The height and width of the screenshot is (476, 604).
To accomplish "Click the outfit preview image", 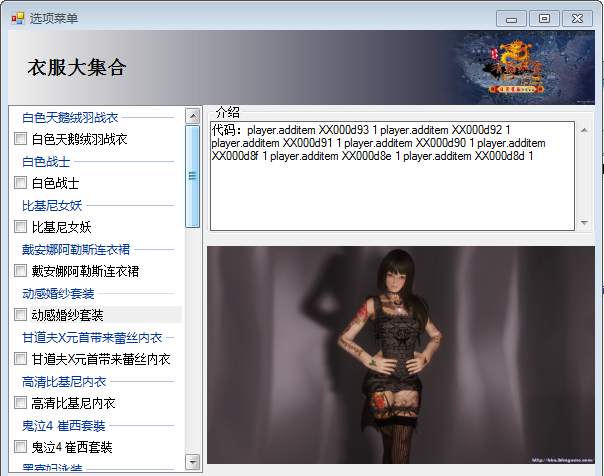I will 400,355.
